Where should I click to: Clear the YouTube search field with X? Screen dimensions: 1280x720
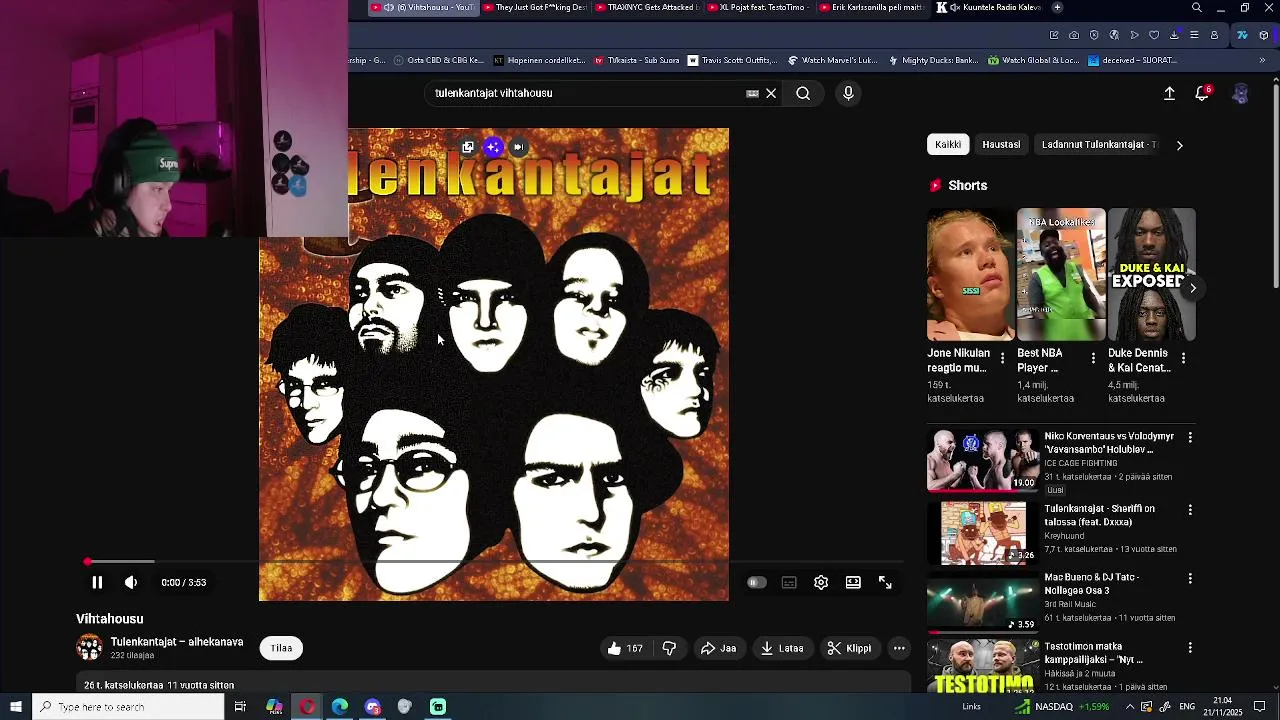pyautogui.click(x=771, y=93)
